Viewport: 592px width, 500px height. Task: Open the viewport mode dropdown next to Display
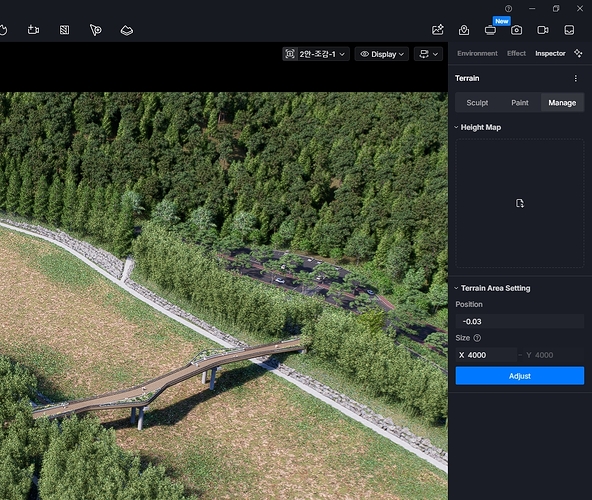click(428, 54)
